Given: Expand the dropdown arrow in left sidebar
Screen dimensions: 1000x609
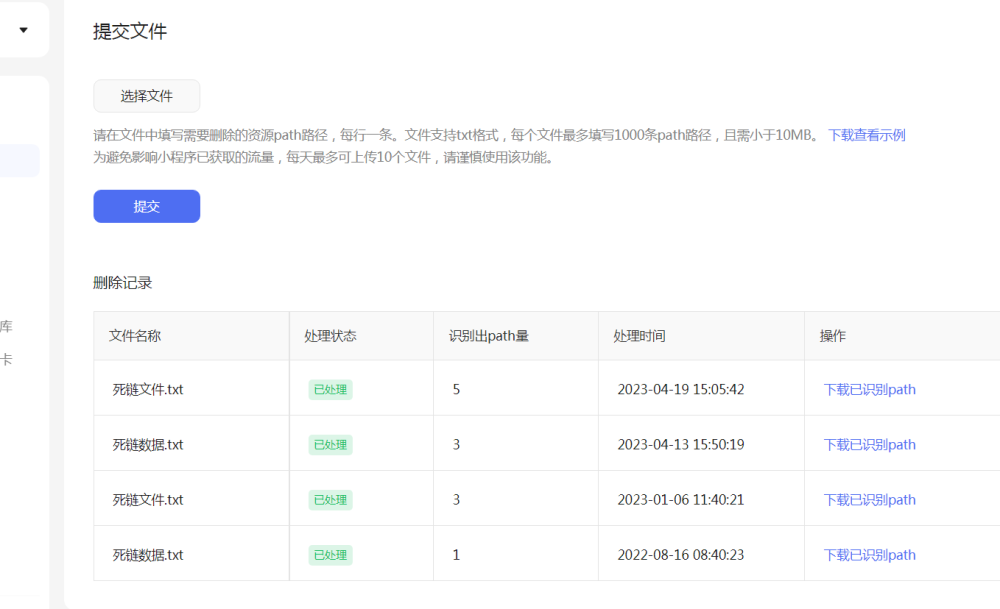Looking at the screenshot, I should pyautogui.click(x=24, y=30).
